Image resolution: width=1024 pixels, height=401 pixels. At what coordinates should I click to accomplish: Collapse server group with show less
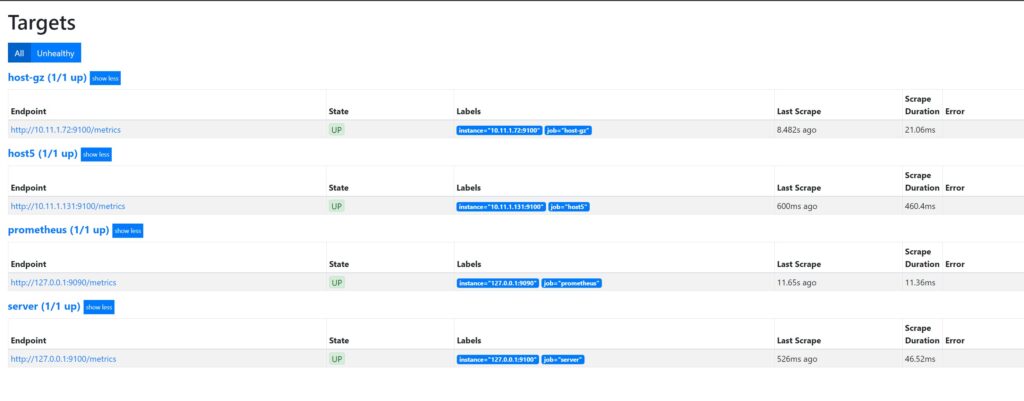(99, 307)
